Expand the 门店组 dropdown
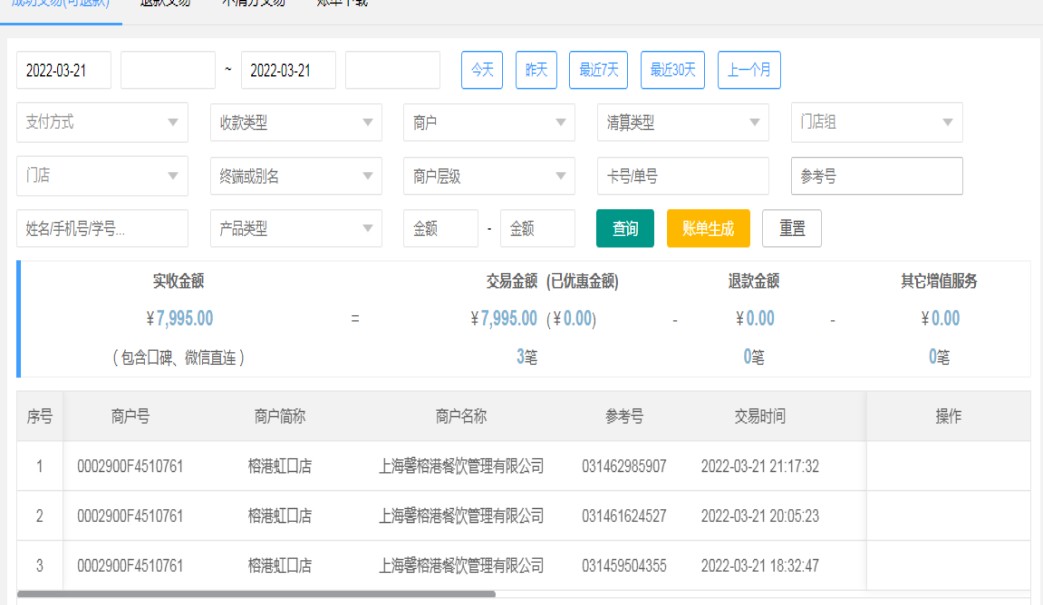 (876, 123)
